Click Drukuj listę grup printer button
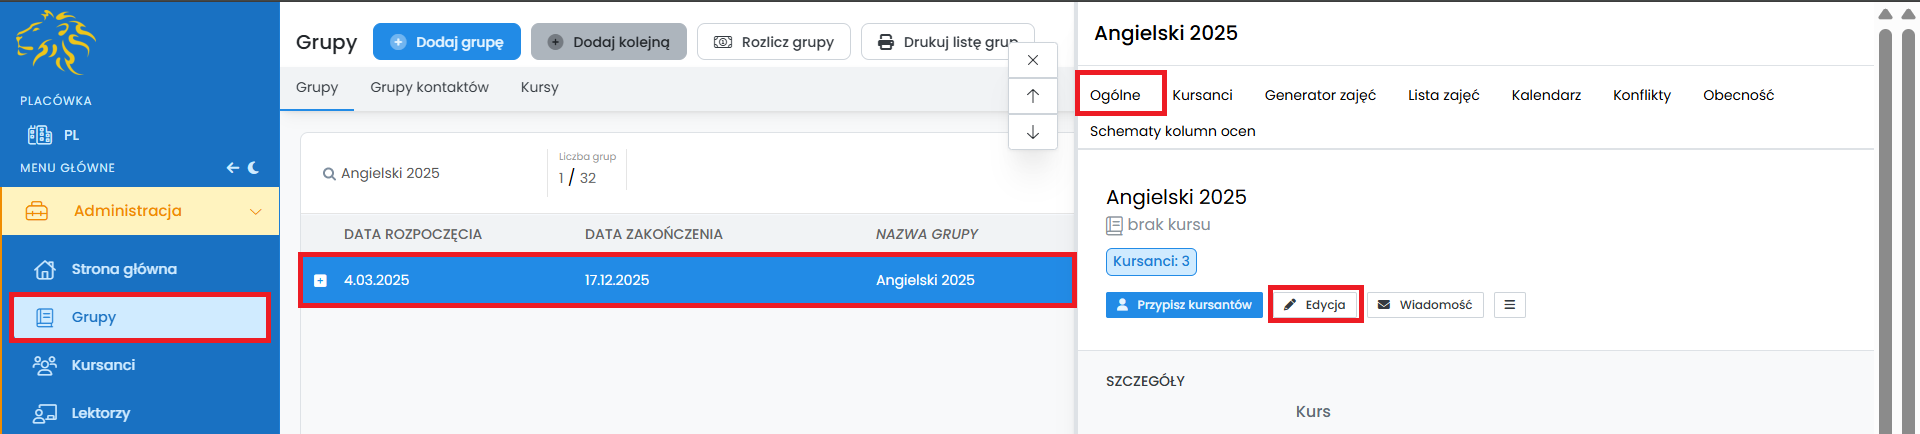This screenshot has width=1920, height=434. (946, 42)
